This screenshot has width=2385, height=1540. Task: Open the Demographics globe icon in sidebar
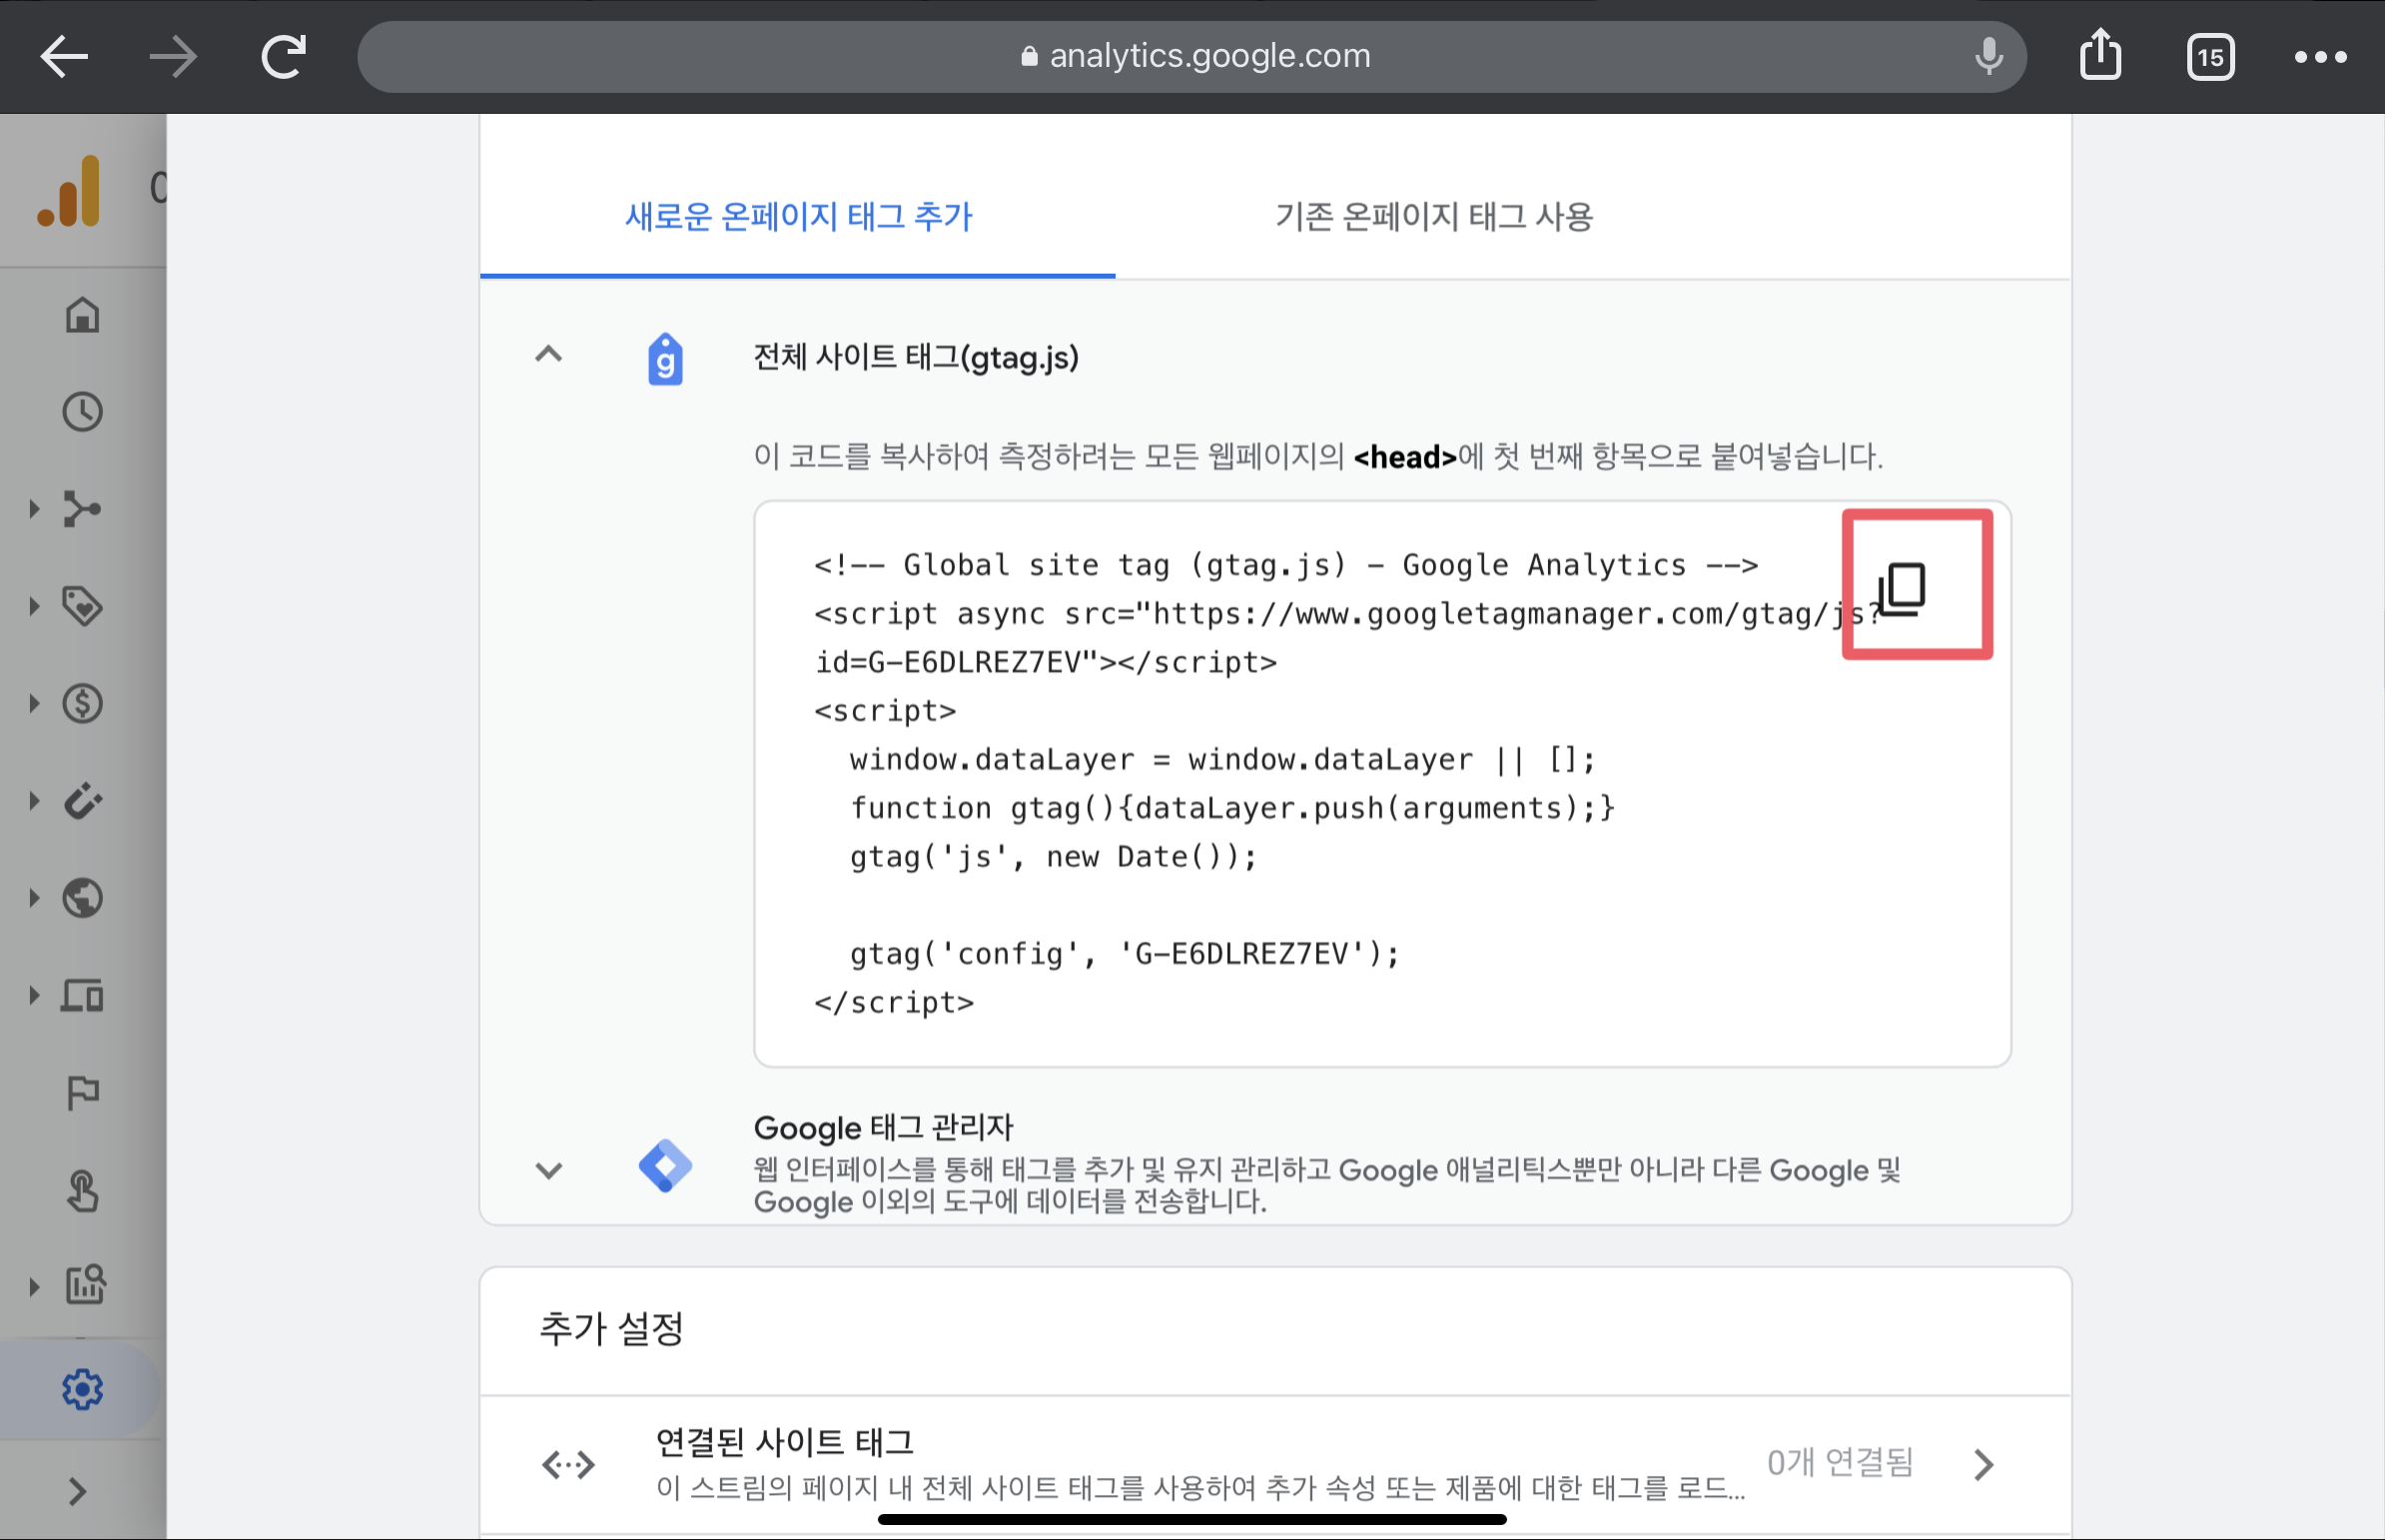coord(83,898)
